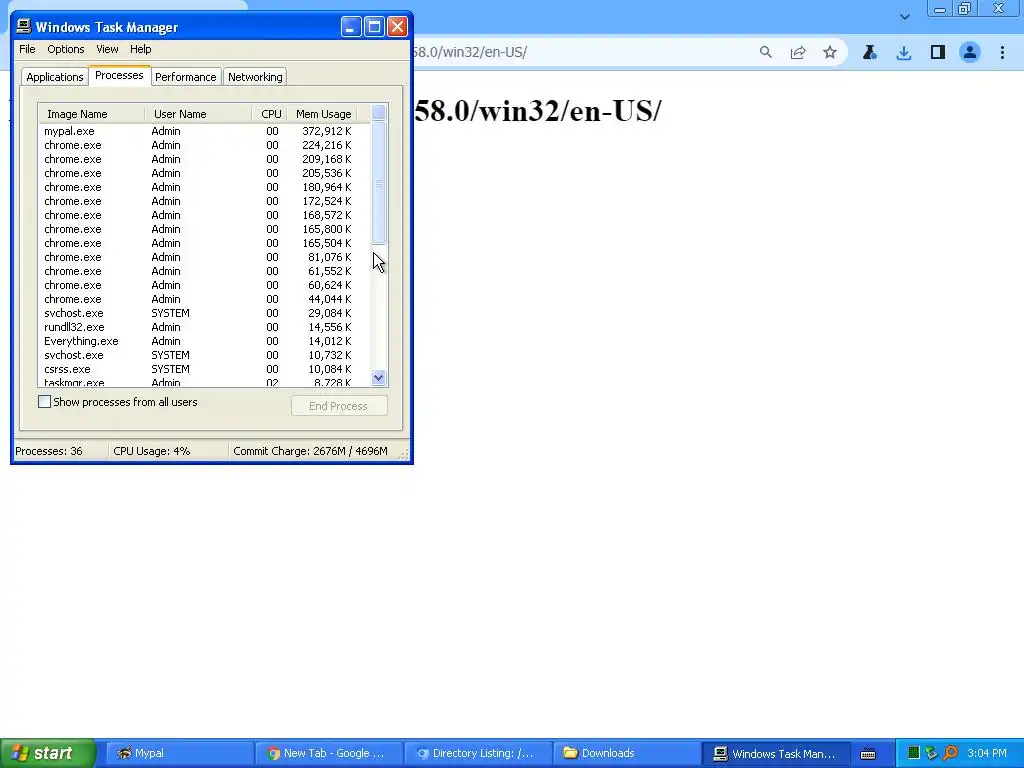The image size is (1024, 768).
Task: Select the Everything.exe process row
Action: (x=204, y=342)
